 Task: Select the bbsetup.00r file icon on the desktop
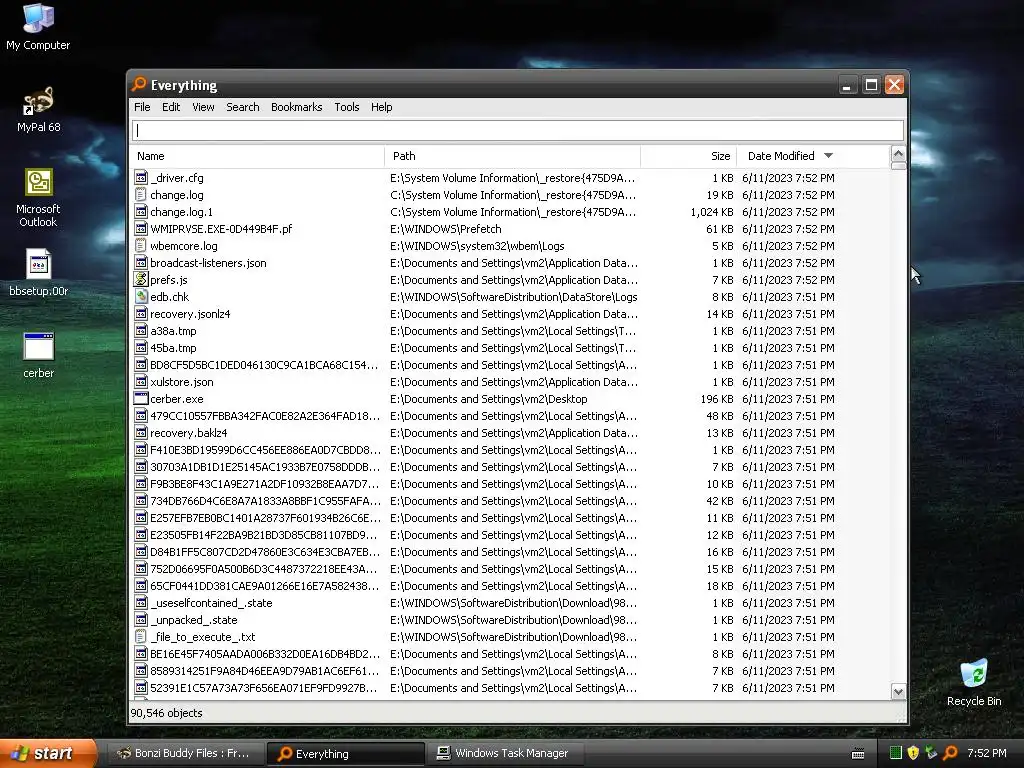pos(39,272)
